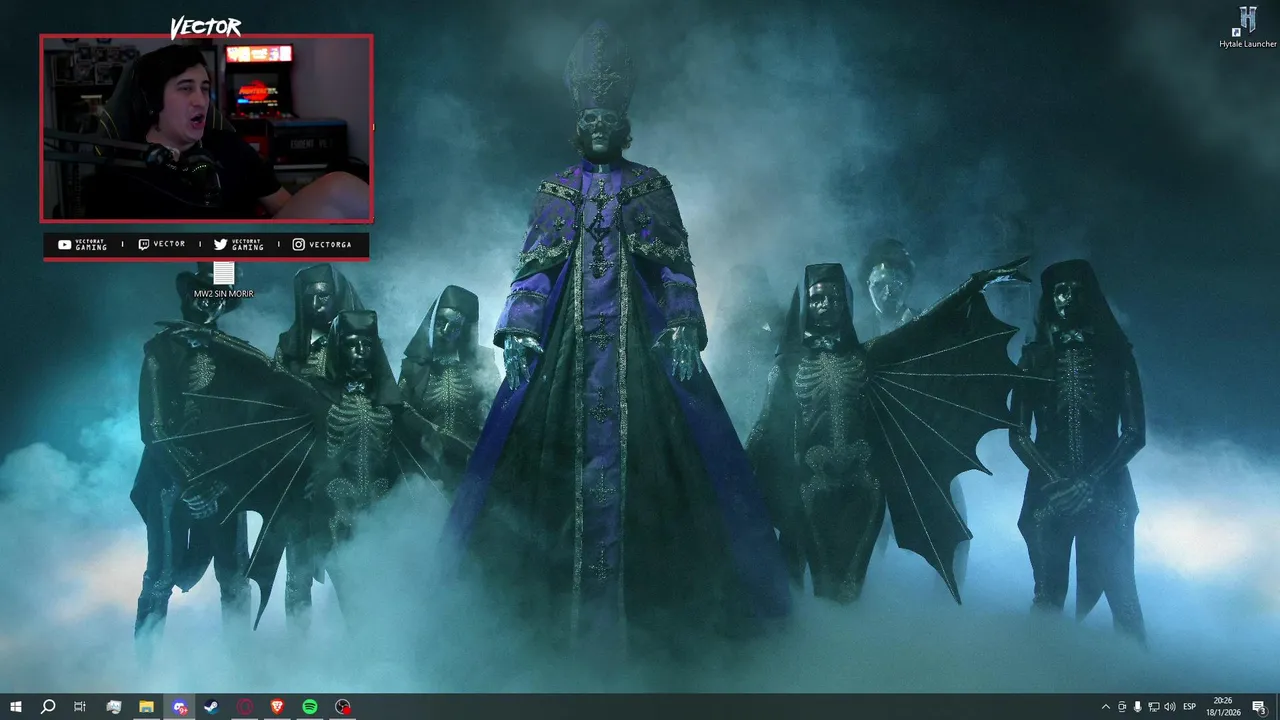Open Spotify from the taskbar
The image size is (1280, 720).
(x=310, y=707)
